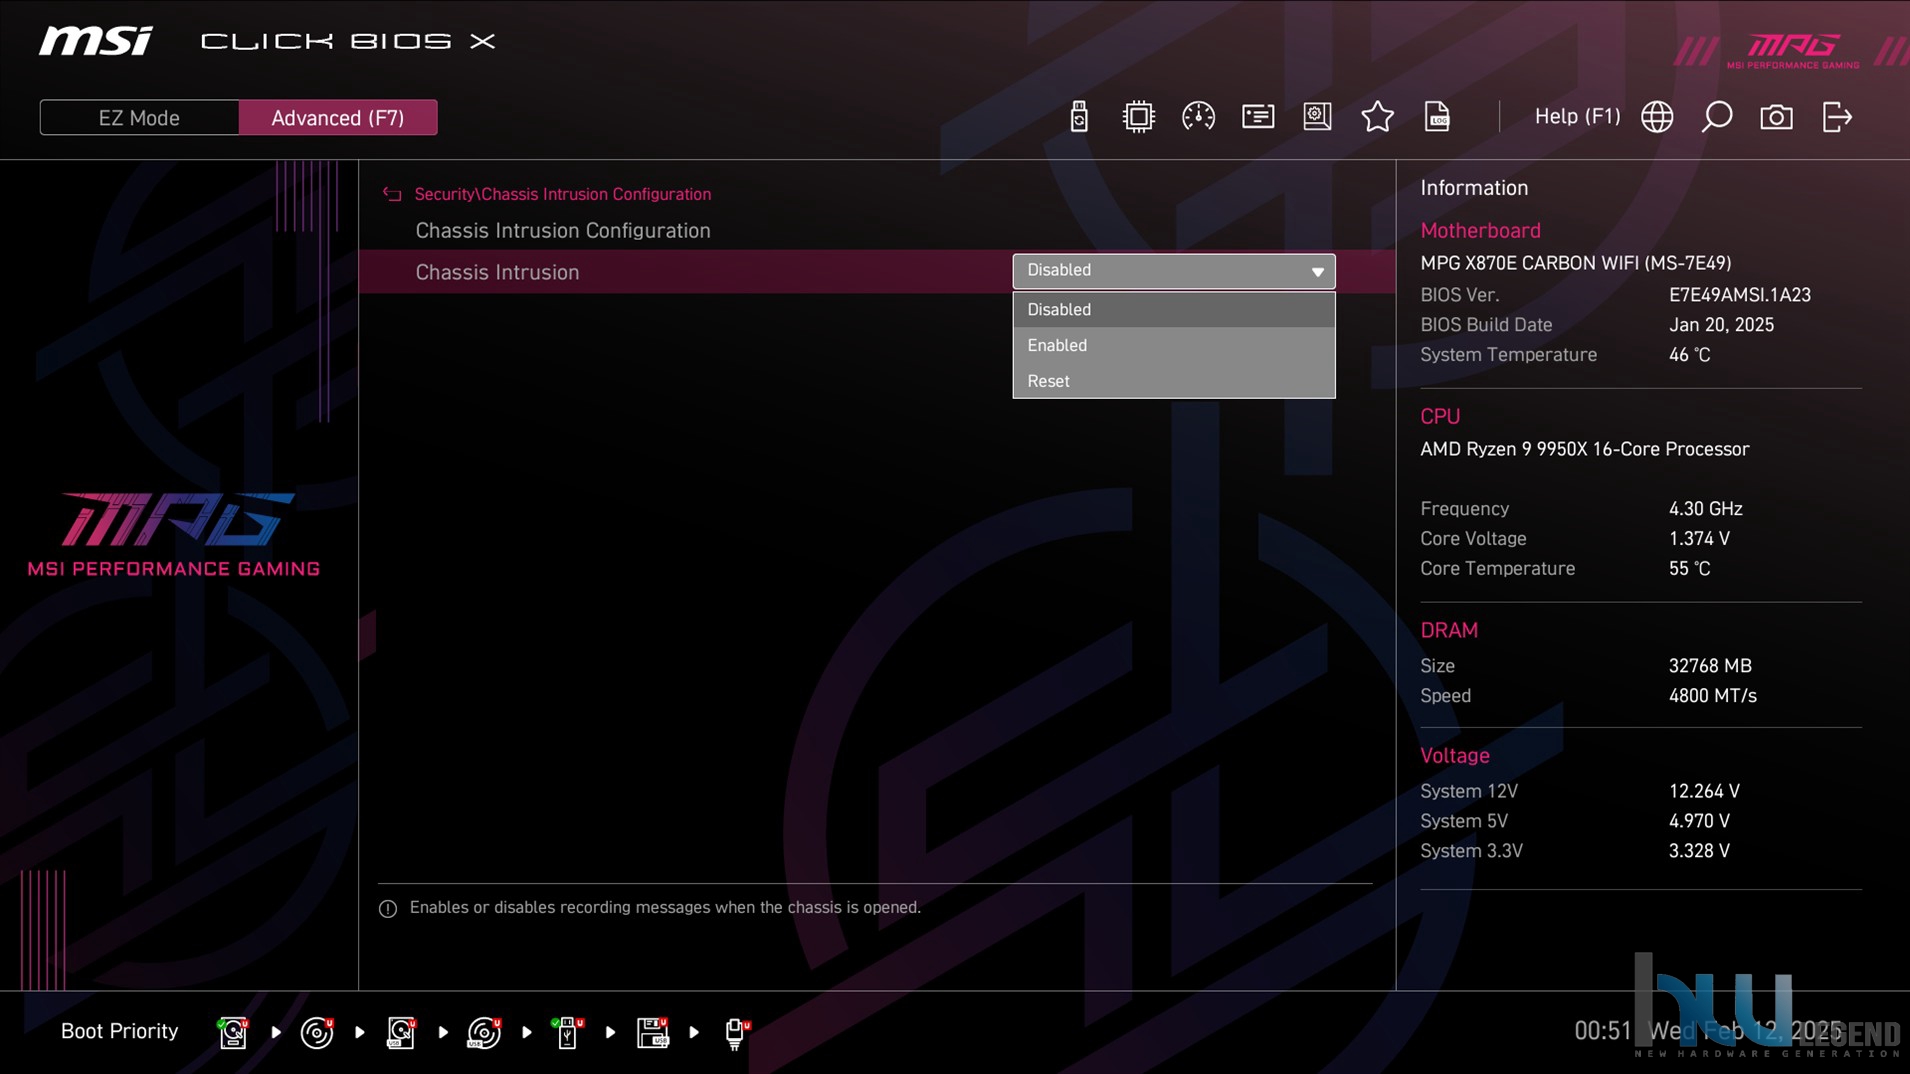Select the Chassis Intrusion setting label

click(497, 272)
